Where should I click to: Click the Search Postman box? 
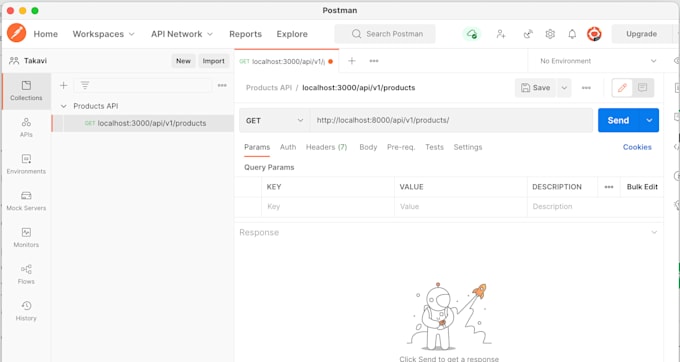click(385, 34)
